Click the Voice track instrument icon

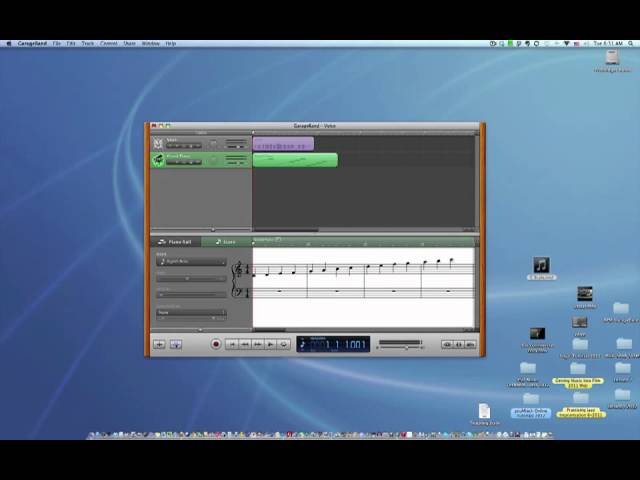pyautogui.click(x=158, y=143)
